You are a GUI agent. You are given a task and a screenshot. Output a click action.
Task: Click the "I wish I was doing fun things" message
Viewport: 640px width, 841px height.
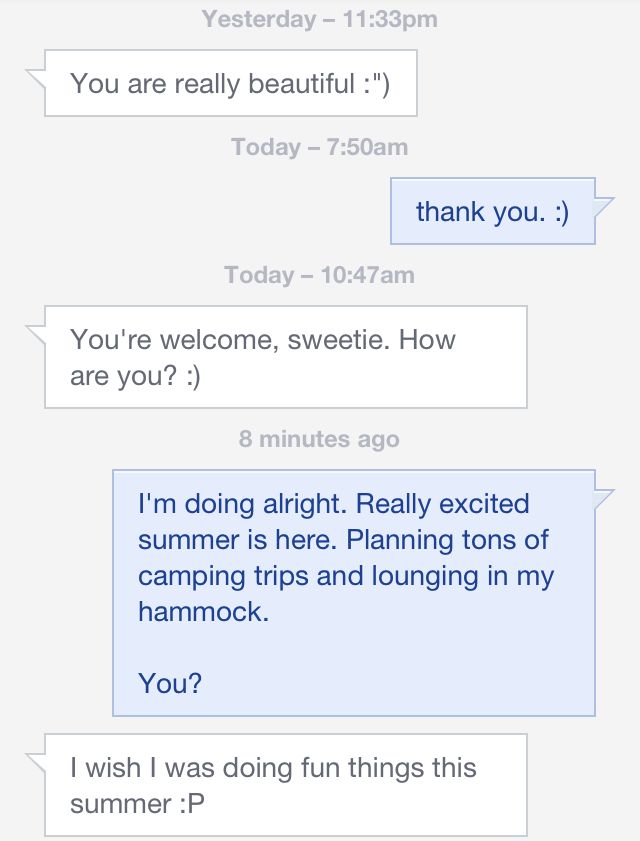click(285, 786)
